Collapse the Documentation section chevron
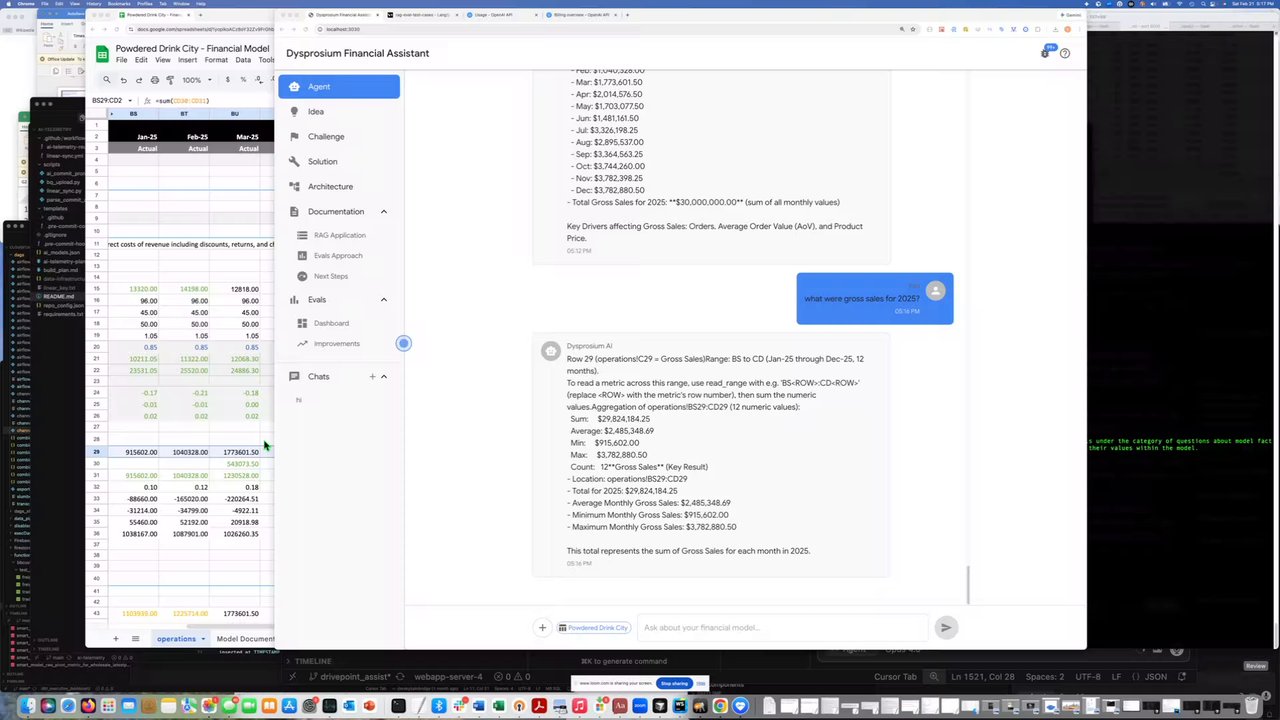Screen dimensions: 1280x720 point(383,212)
